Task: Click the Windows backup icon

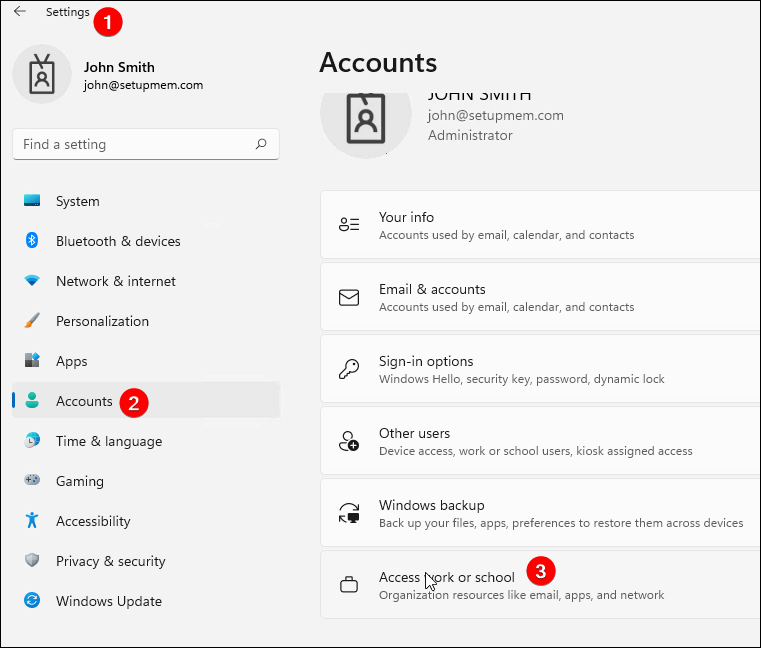Action: (349, 513)
